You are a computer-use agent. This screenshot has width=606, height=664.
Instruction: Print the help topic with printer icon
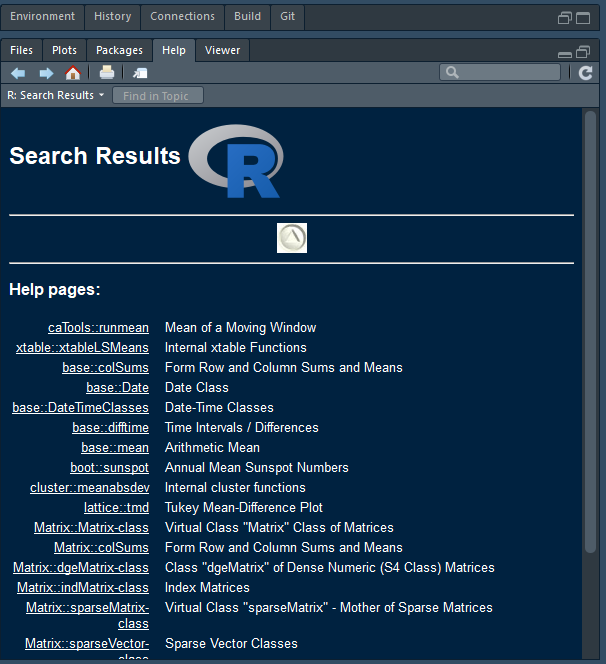107,73
